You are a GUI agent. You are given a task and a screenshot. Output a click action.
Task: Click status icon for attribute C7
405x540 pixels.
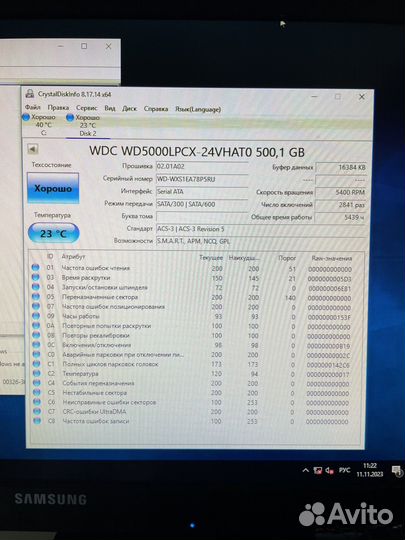tap(37, 411)
